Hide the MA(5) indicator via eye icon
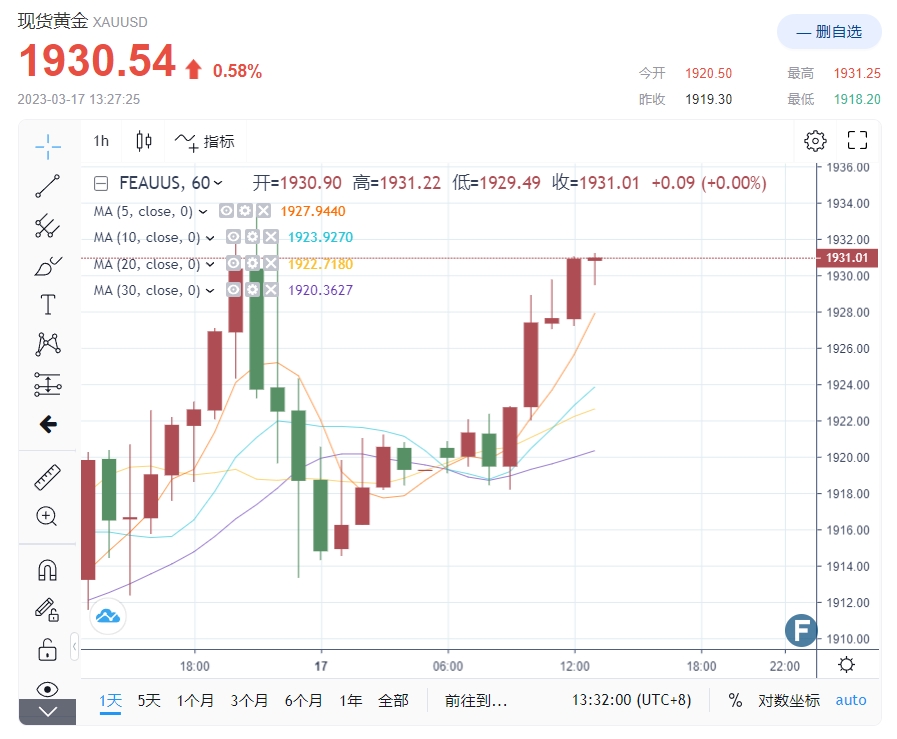This screenshot has width=897, height=739. coord(227,211)
